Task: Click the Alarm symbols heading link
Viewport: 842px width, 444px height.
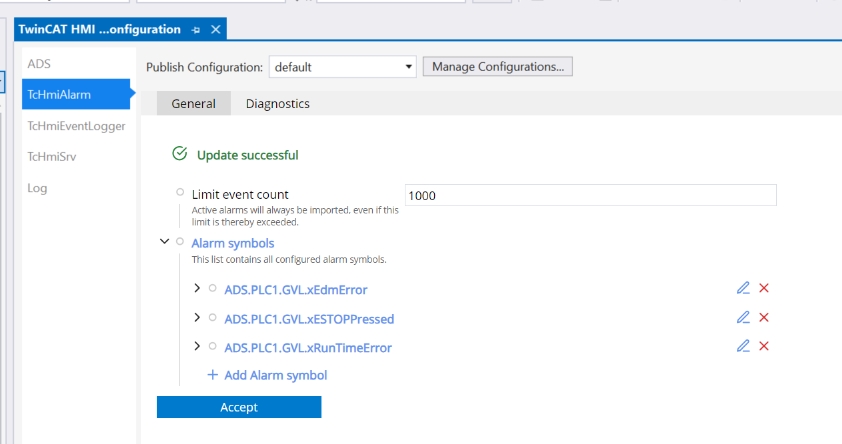Action: coord(233,243)
